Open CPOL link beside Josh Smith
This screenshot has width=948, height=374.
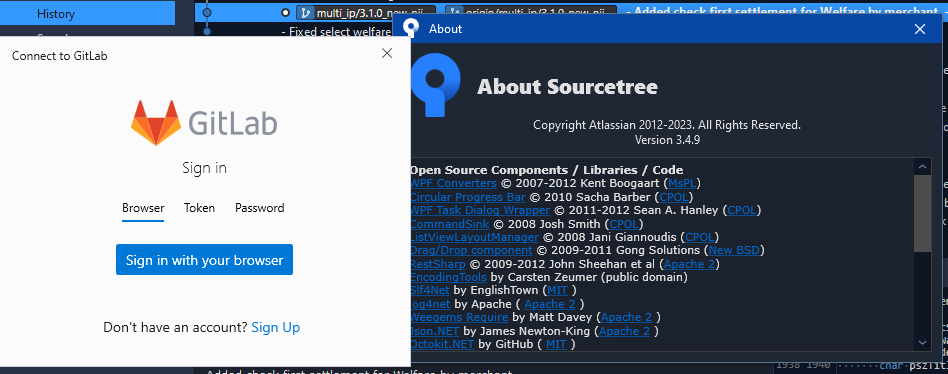pyautogui.click(x=625, y=224)
